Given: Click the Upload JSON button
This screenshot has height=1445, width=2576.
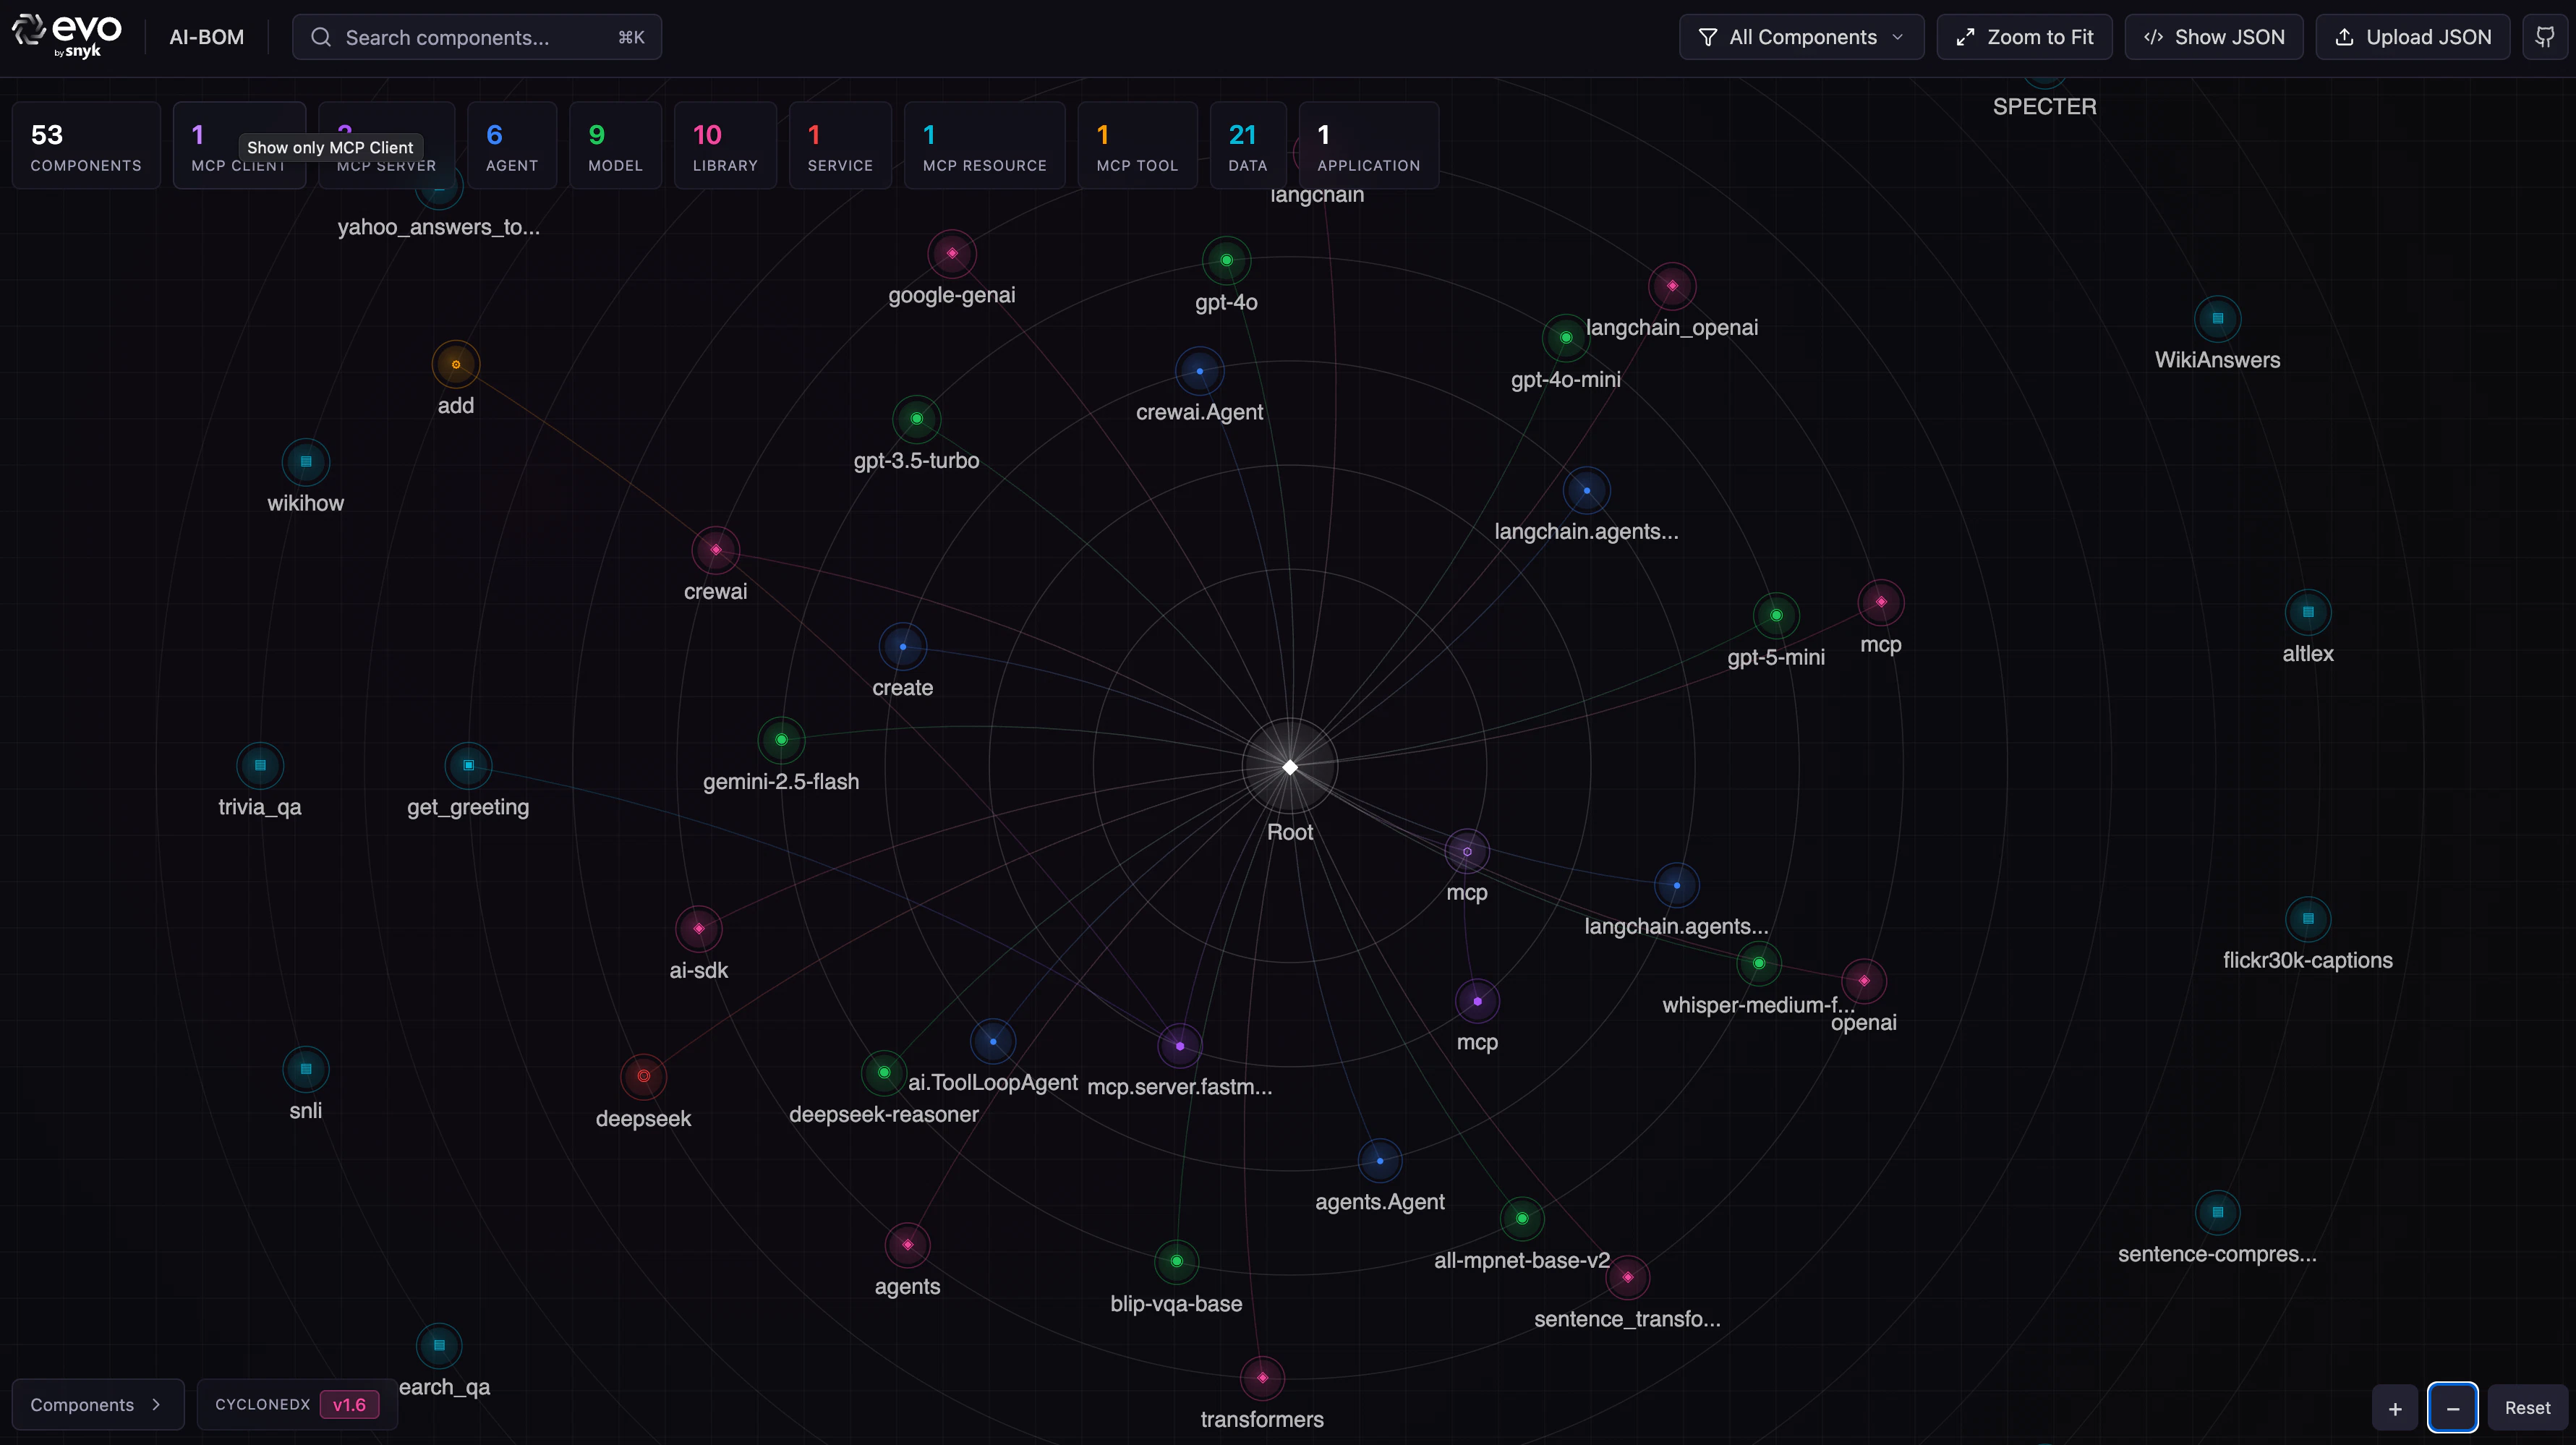Looking at the screenshot, I should 2413,37.
